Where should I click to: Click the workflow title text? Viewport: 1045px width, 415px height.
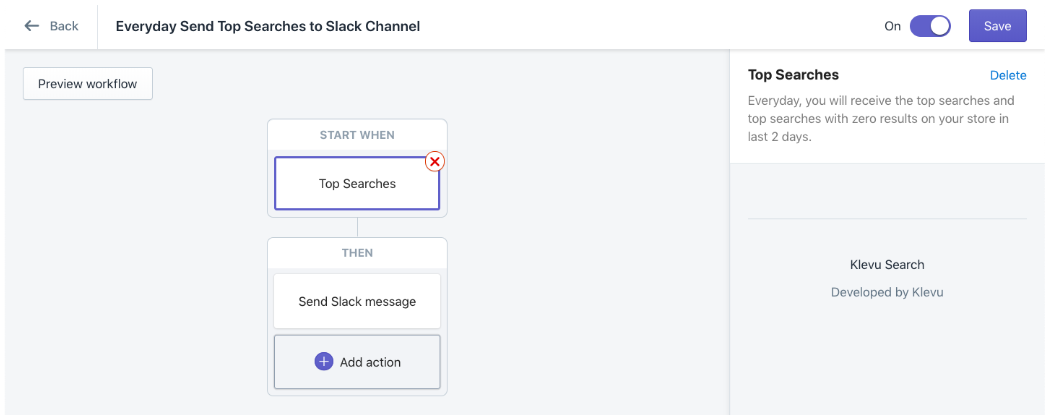tap(268, 26)
